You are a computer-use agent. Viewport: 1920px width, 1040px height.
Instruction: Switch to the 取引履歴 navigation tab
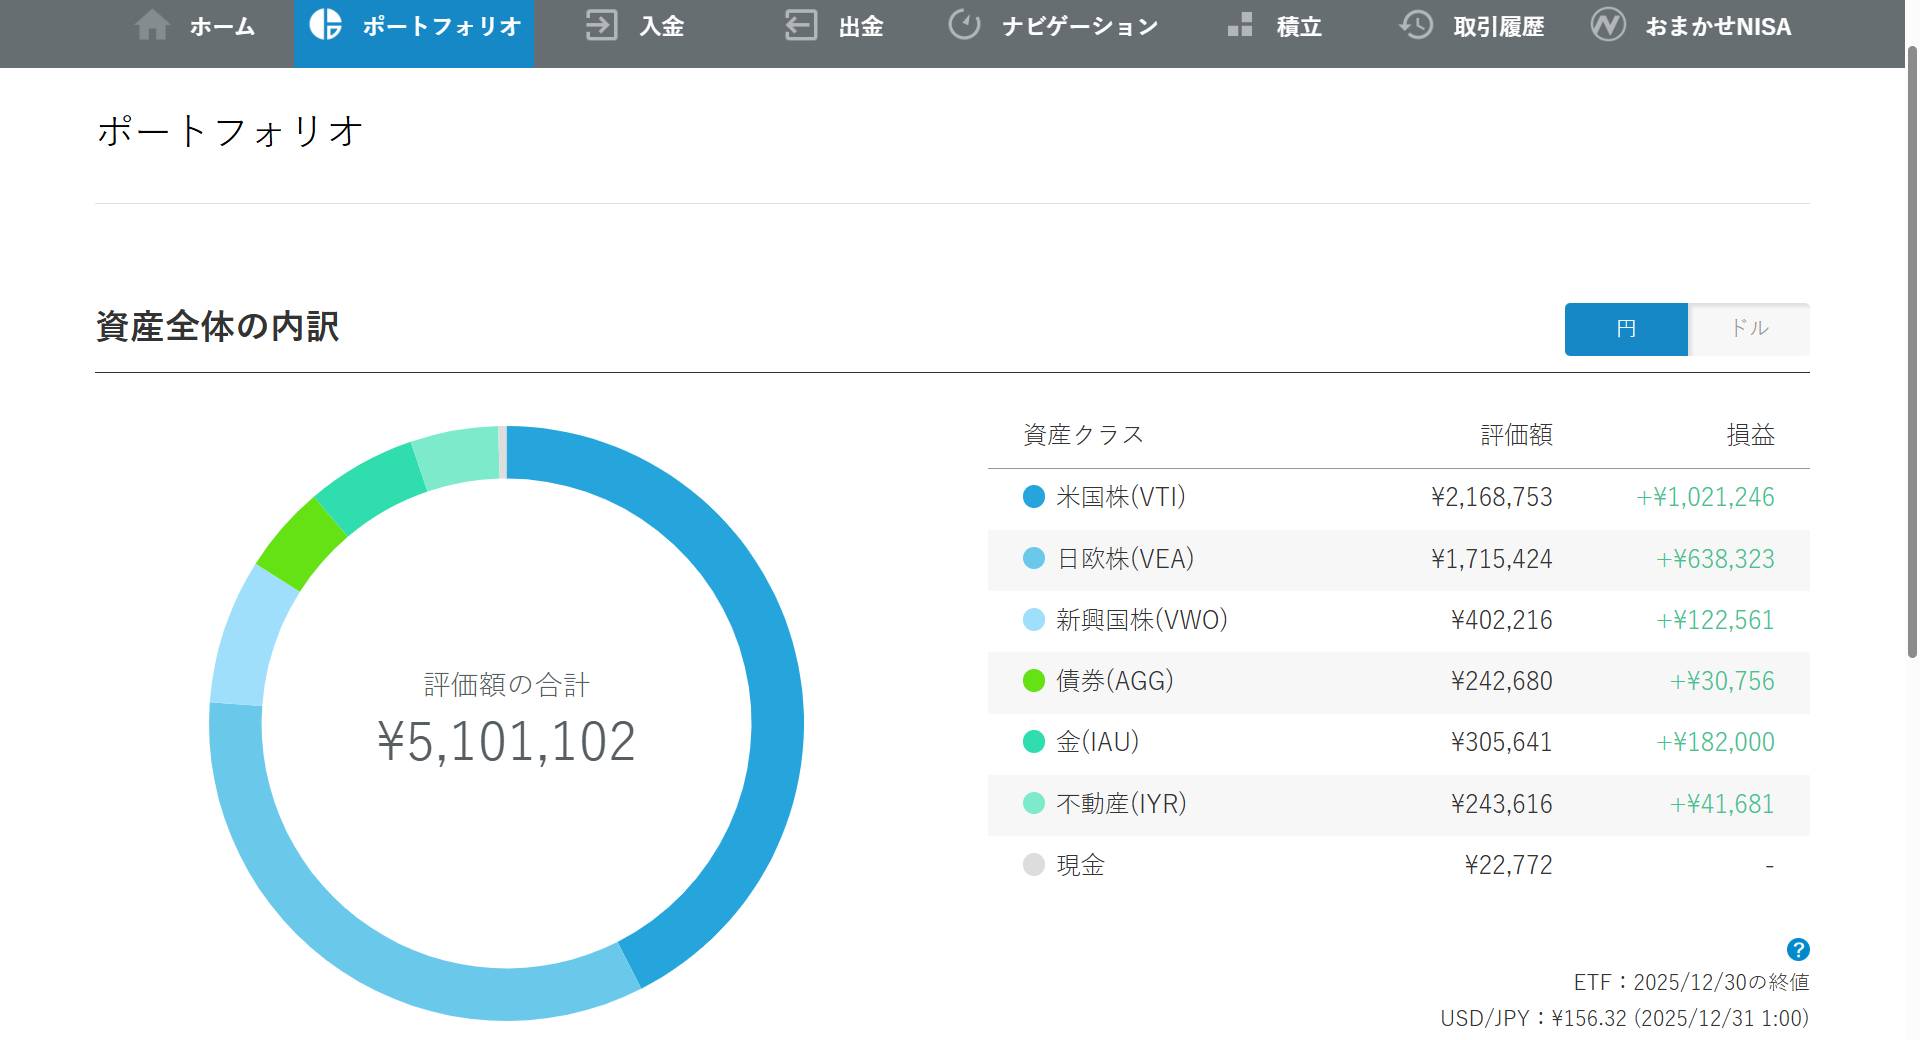1470,26
